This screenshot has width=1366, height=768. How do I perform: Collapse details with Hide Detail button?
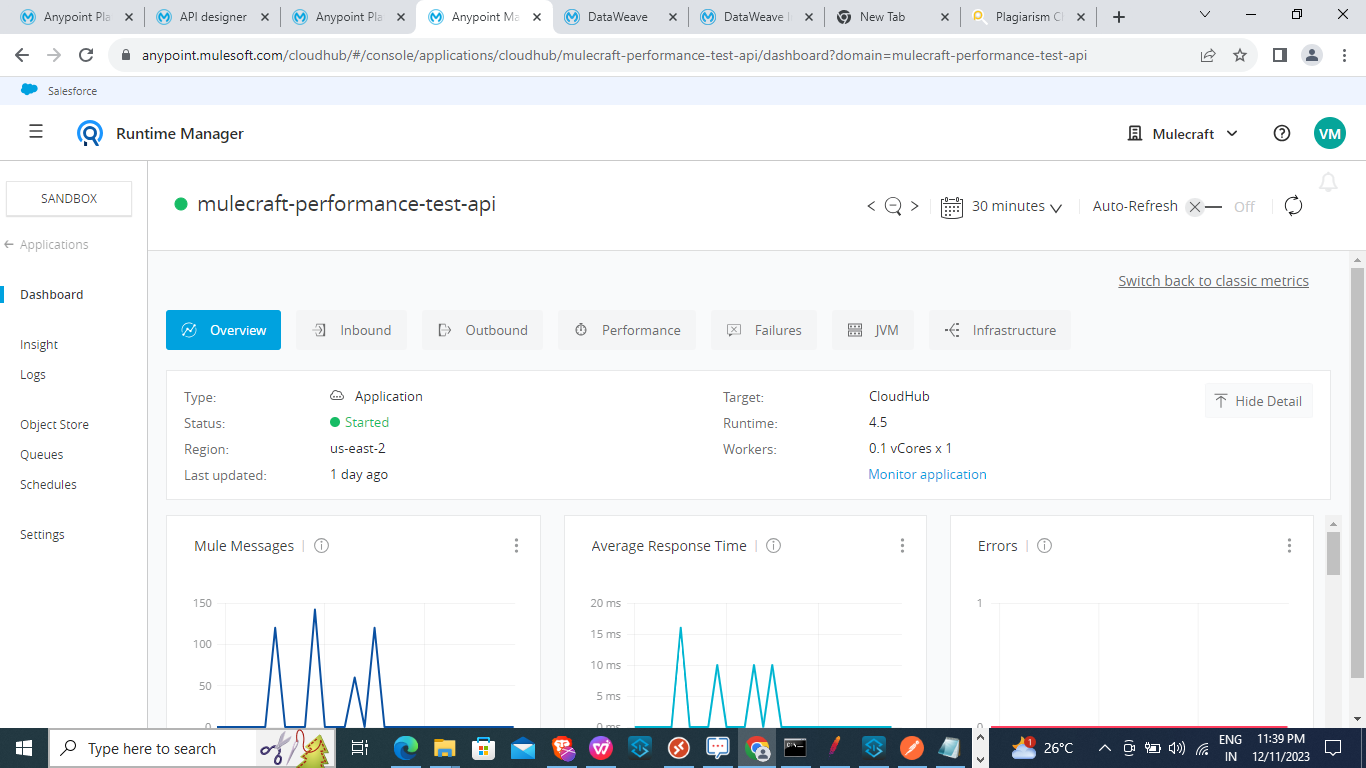click(1258, 401)
